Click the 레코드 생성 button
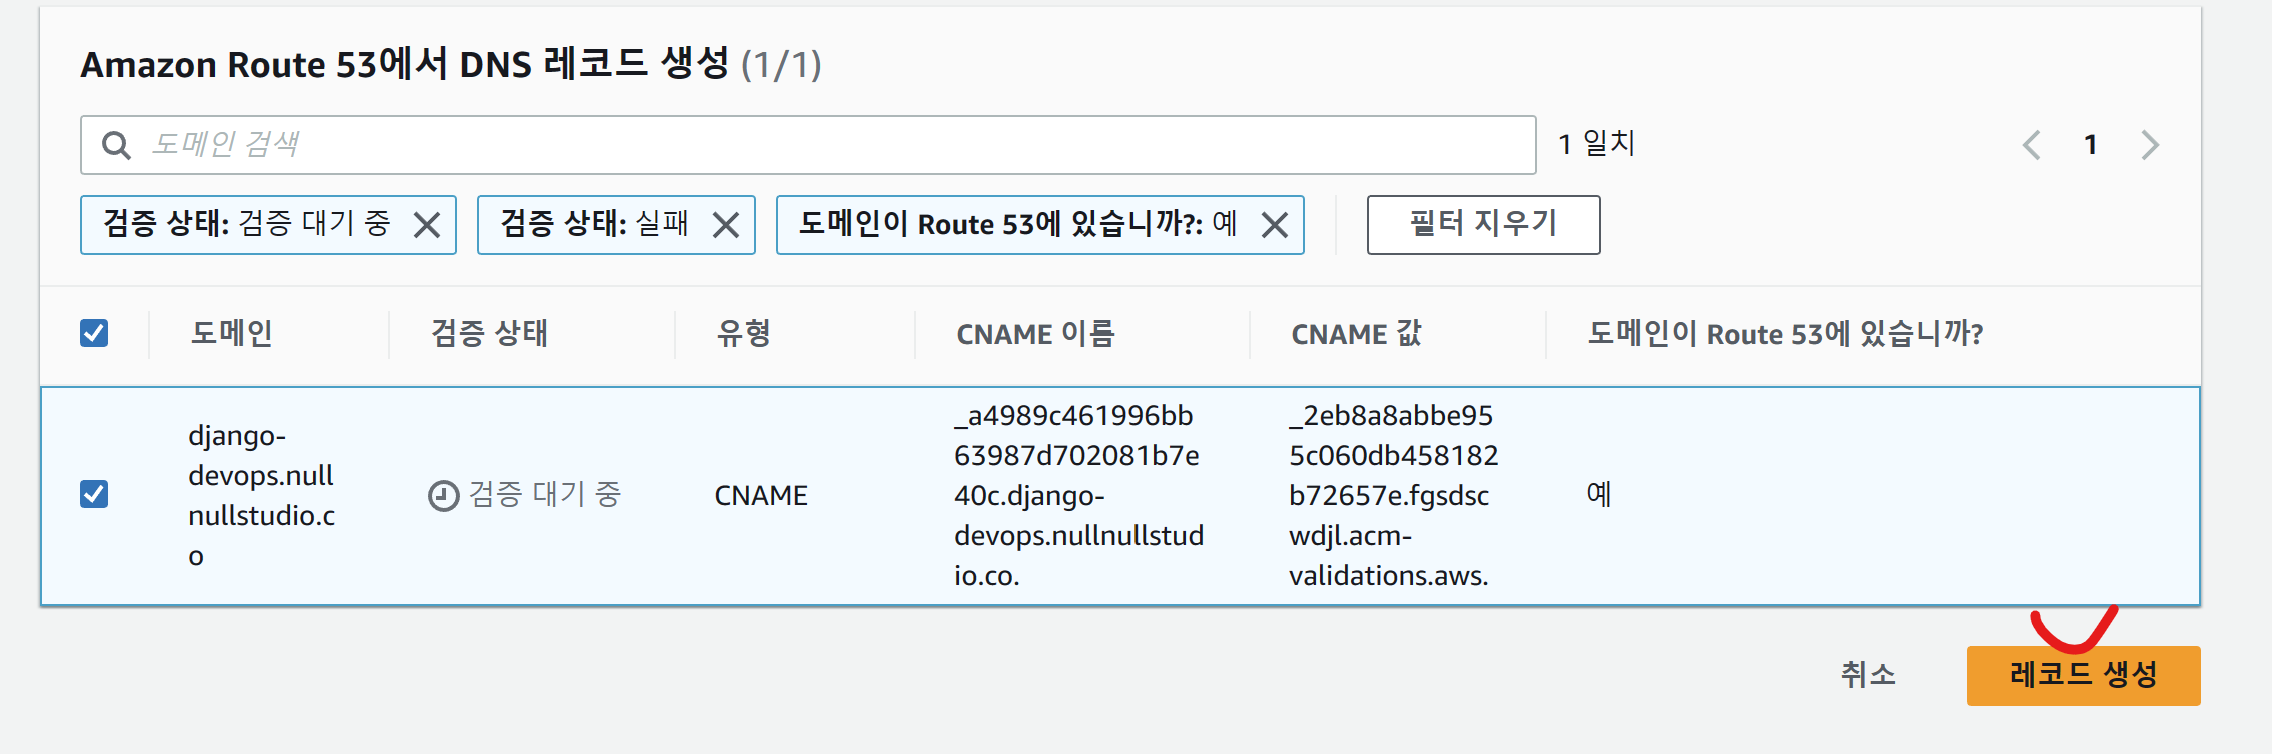 [x=2083, y=675]
